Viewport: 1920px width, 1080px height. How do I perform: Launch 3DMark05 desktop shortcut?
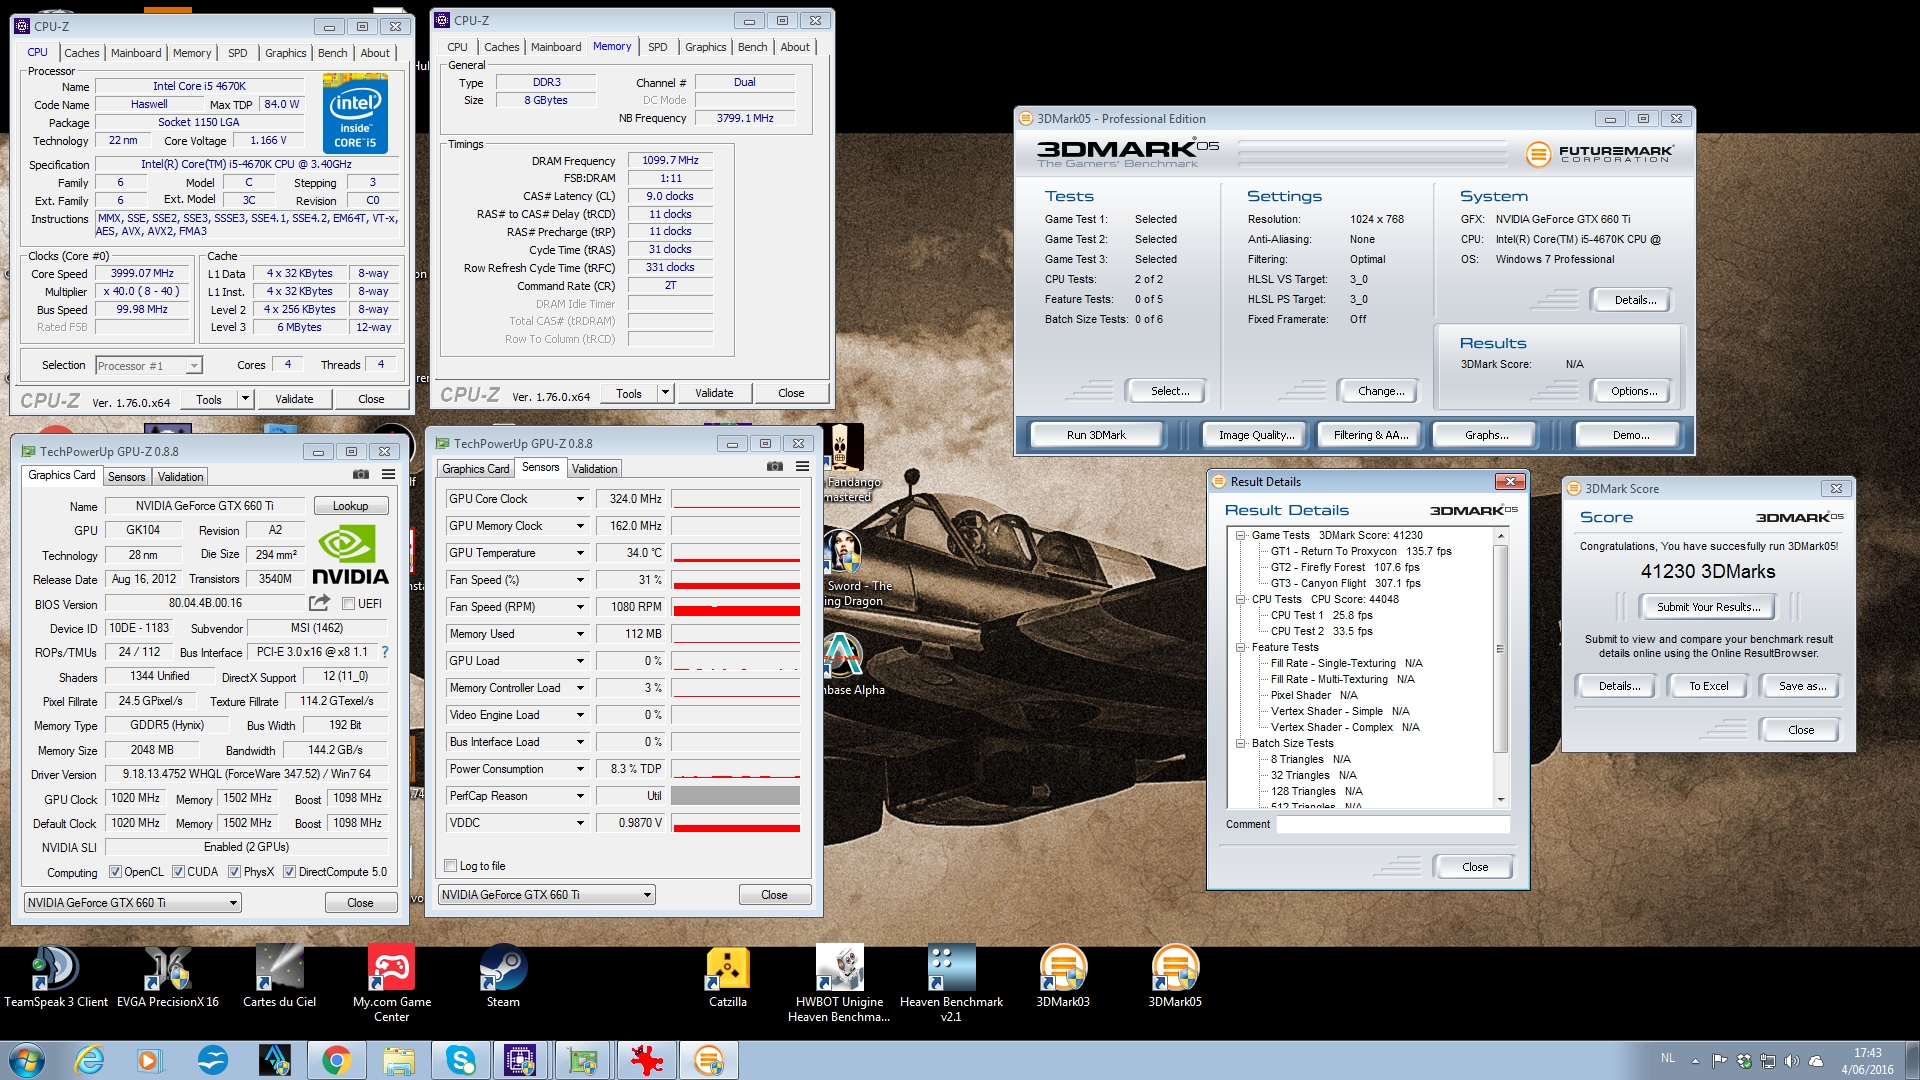pyautogui.click(x=1175, y=977)
